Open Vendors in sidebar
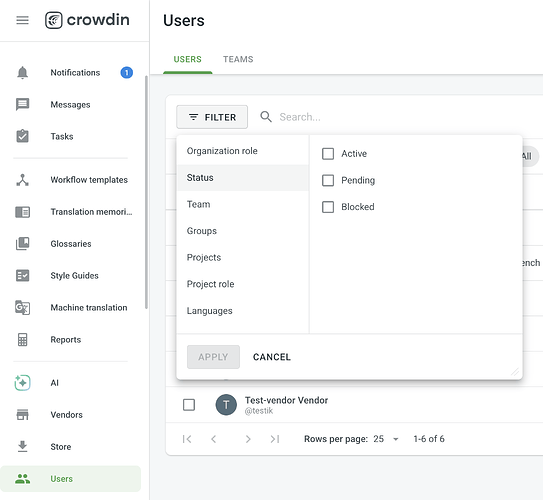Screen dimensions: 543x500 point(66,415)
